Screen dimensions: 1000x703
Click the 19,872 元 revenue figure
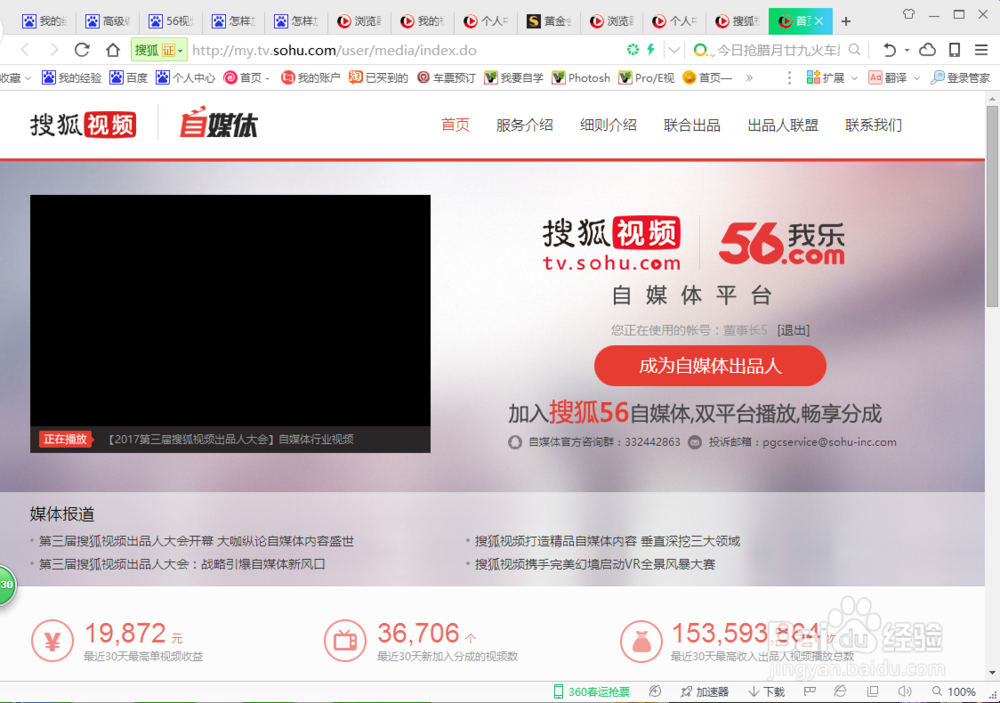(134, 633)
